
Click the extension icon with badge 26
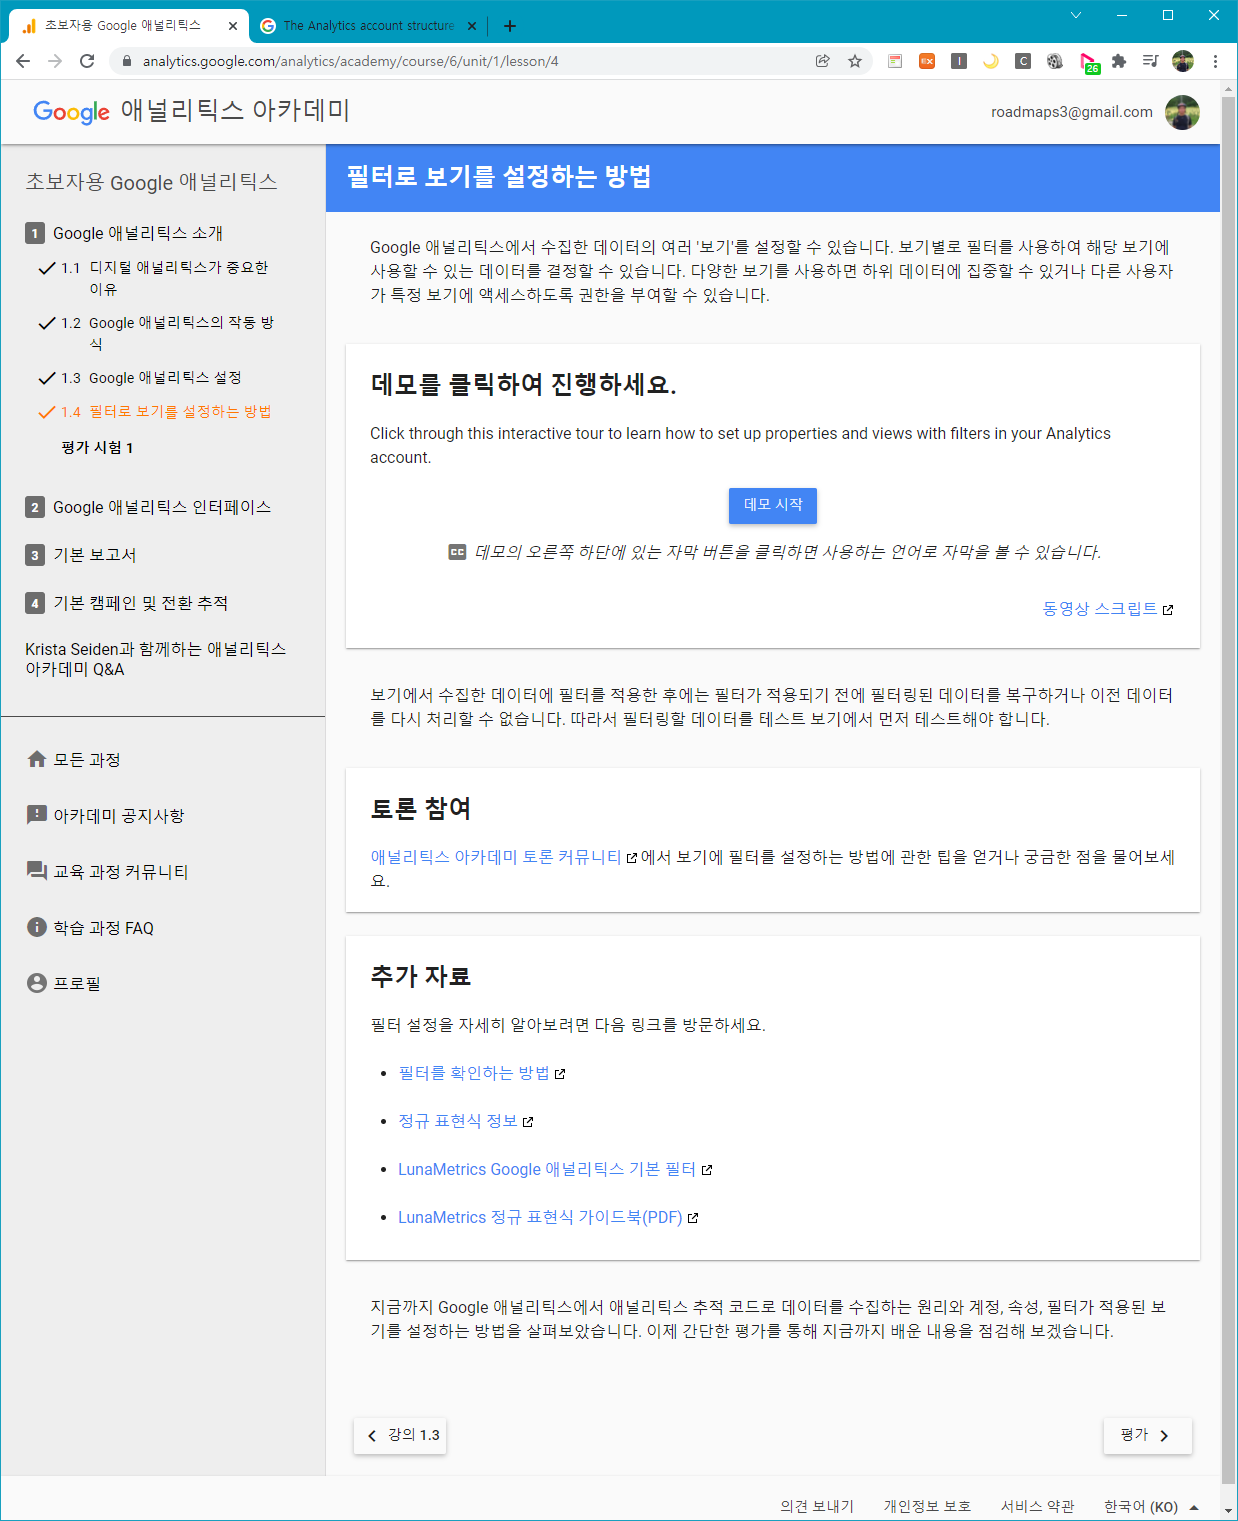1088,63
